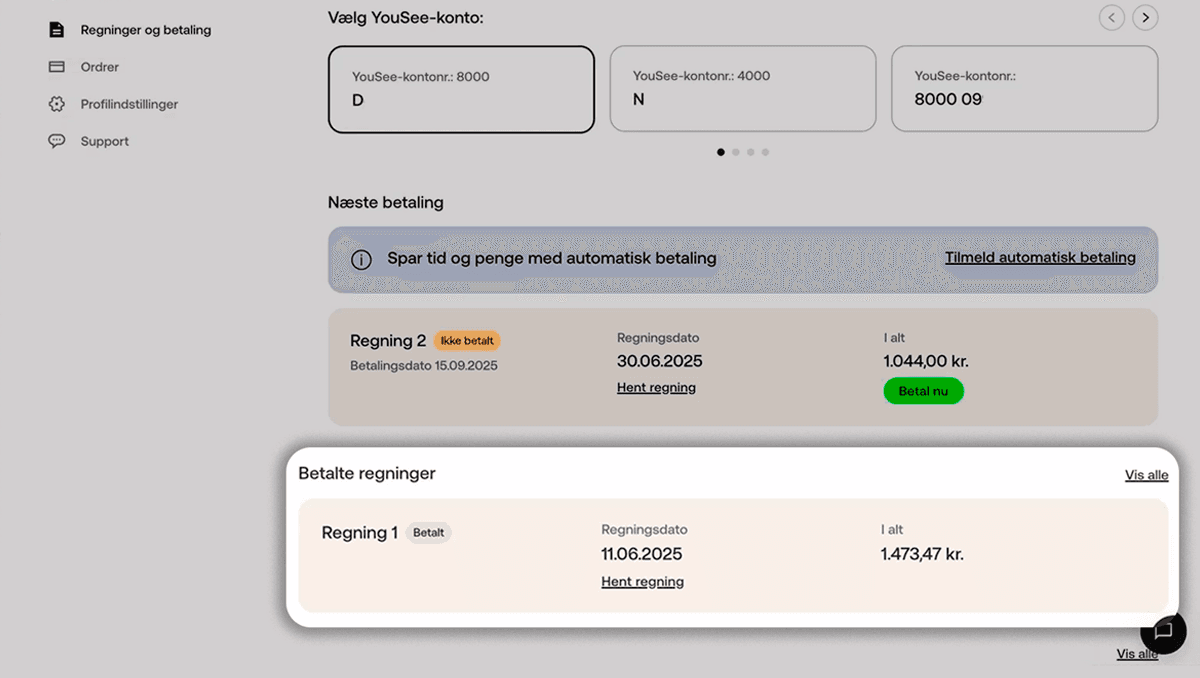
Task: Download Regning 1 via Hent regning
Action: [642, 582]
